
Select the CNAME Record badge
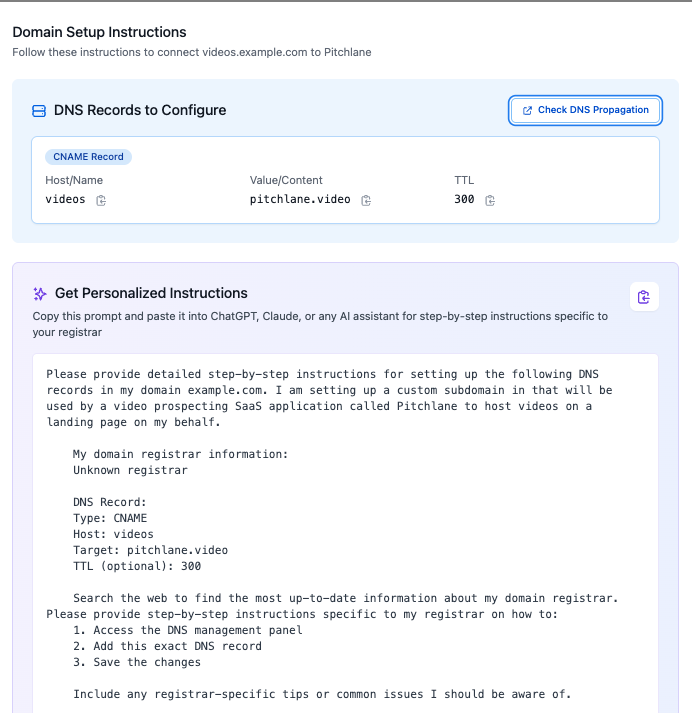88,157
